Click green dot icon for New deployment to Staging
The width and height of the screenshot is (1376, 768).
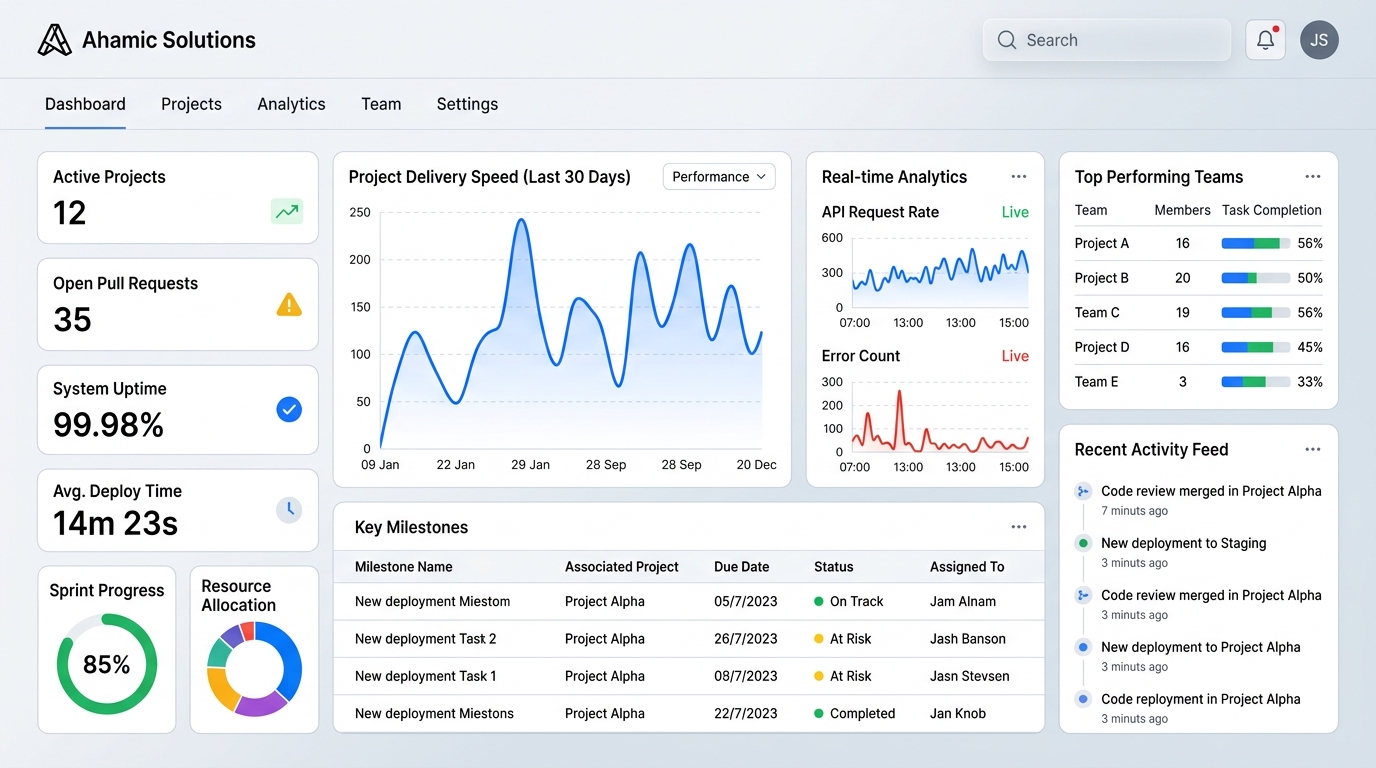click(x=1082, y=543)
